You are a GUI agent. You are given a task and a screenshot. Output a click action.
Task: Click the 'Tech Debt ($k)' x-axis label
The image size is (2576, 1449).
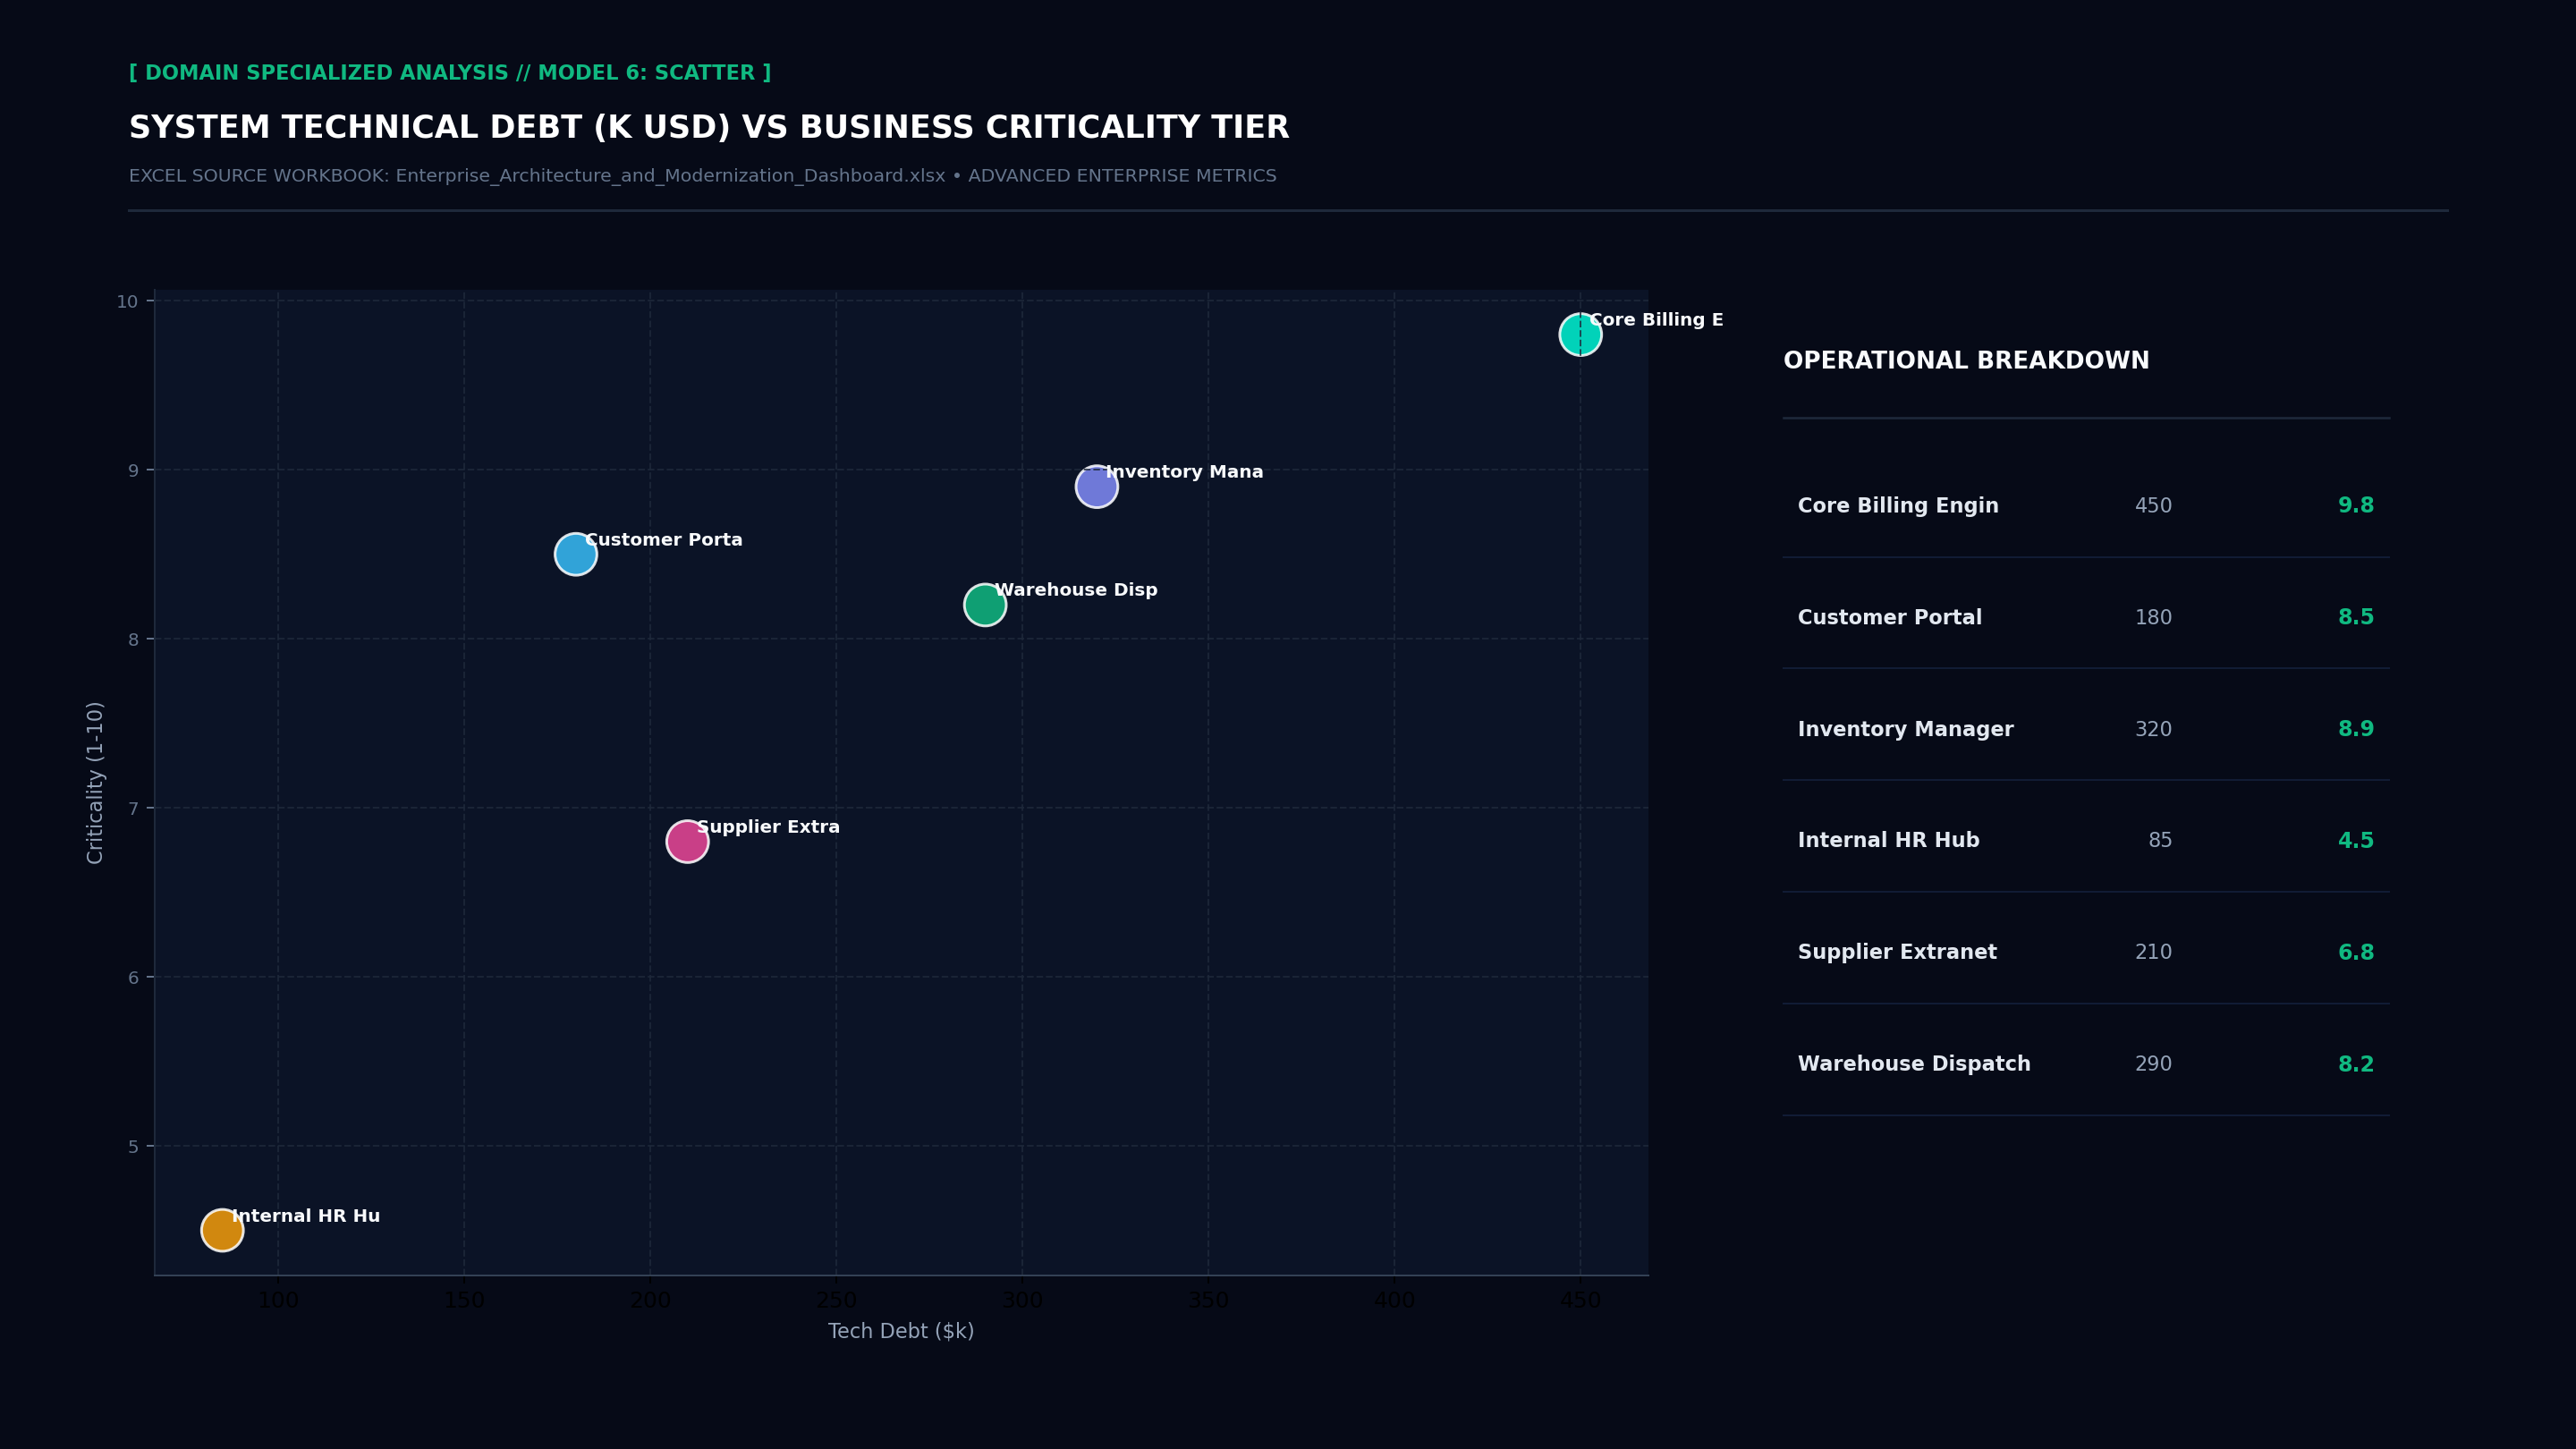(901, 1331)
